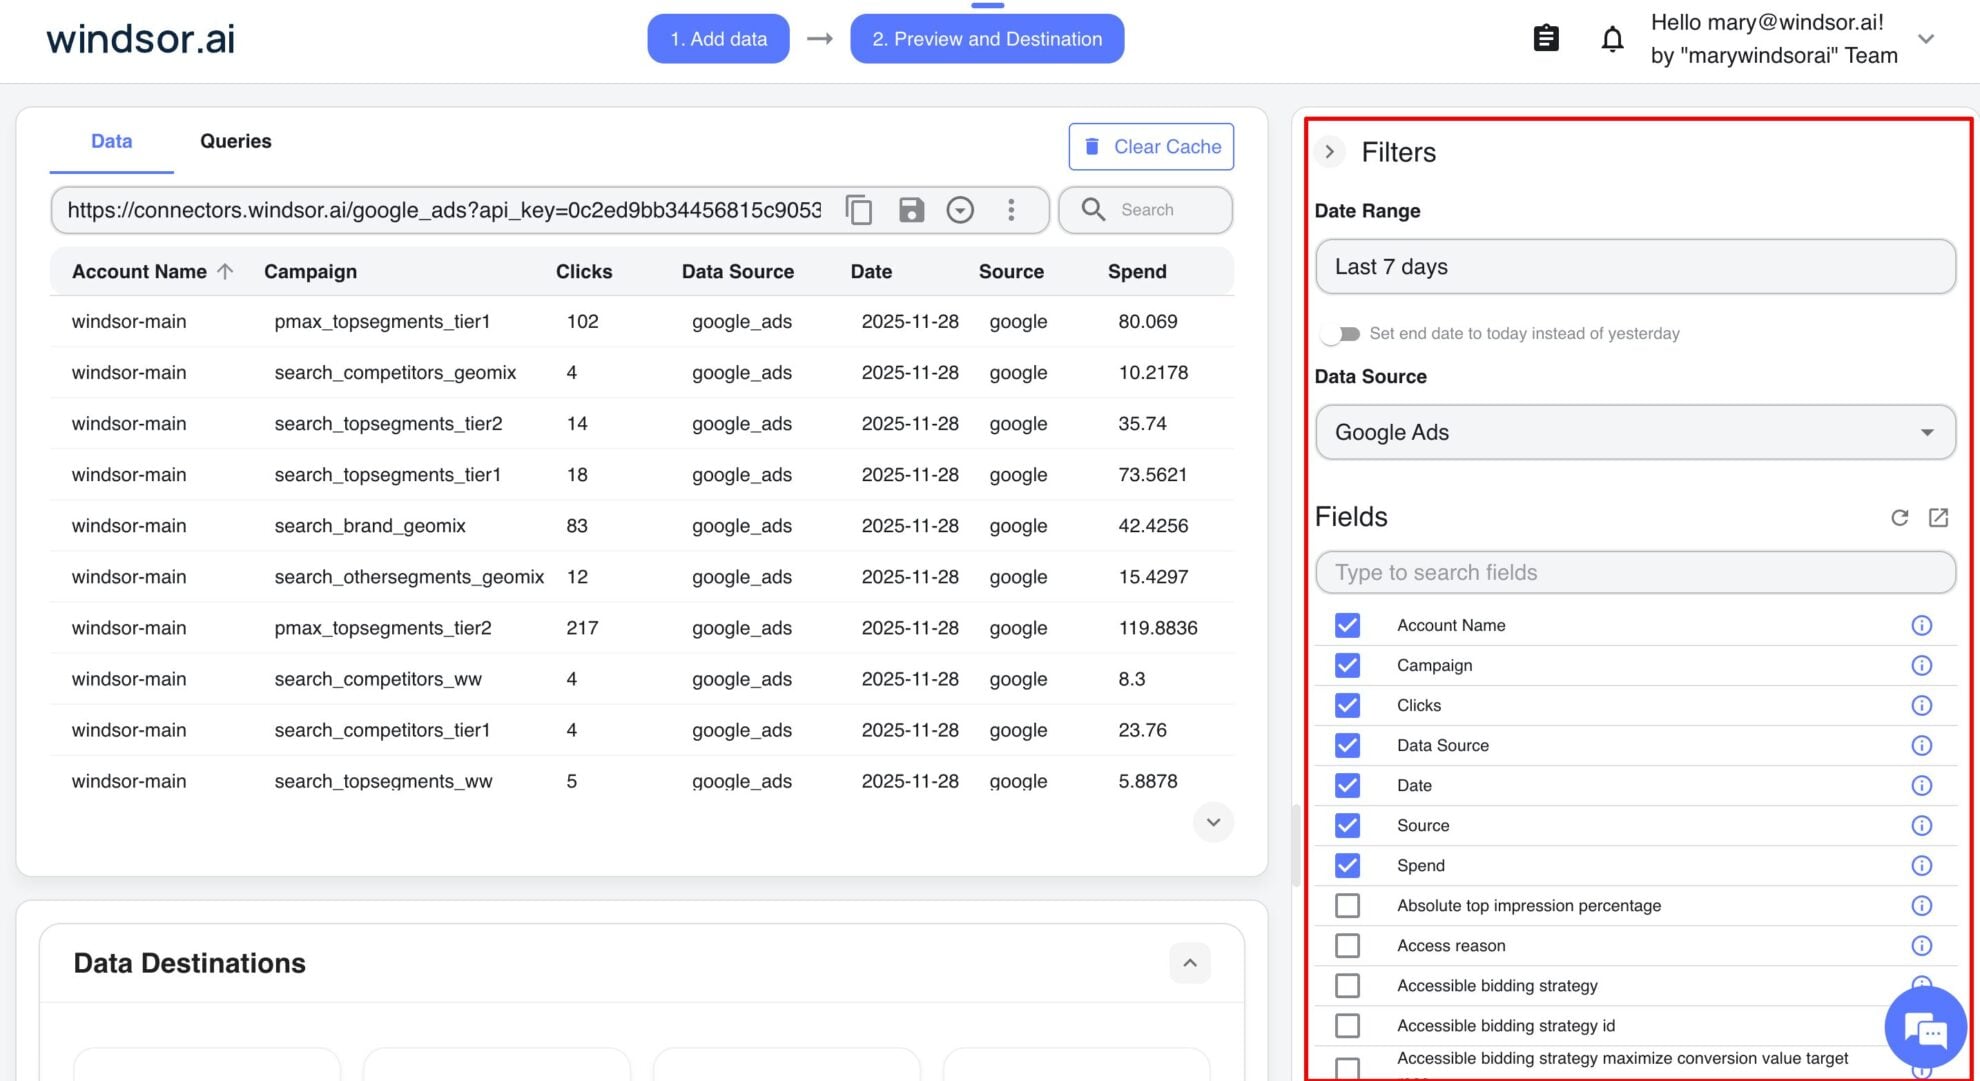Viewport: 1980px width, 1081px height.
Task: Click the 217 clicks value
Action: (582, 628)
